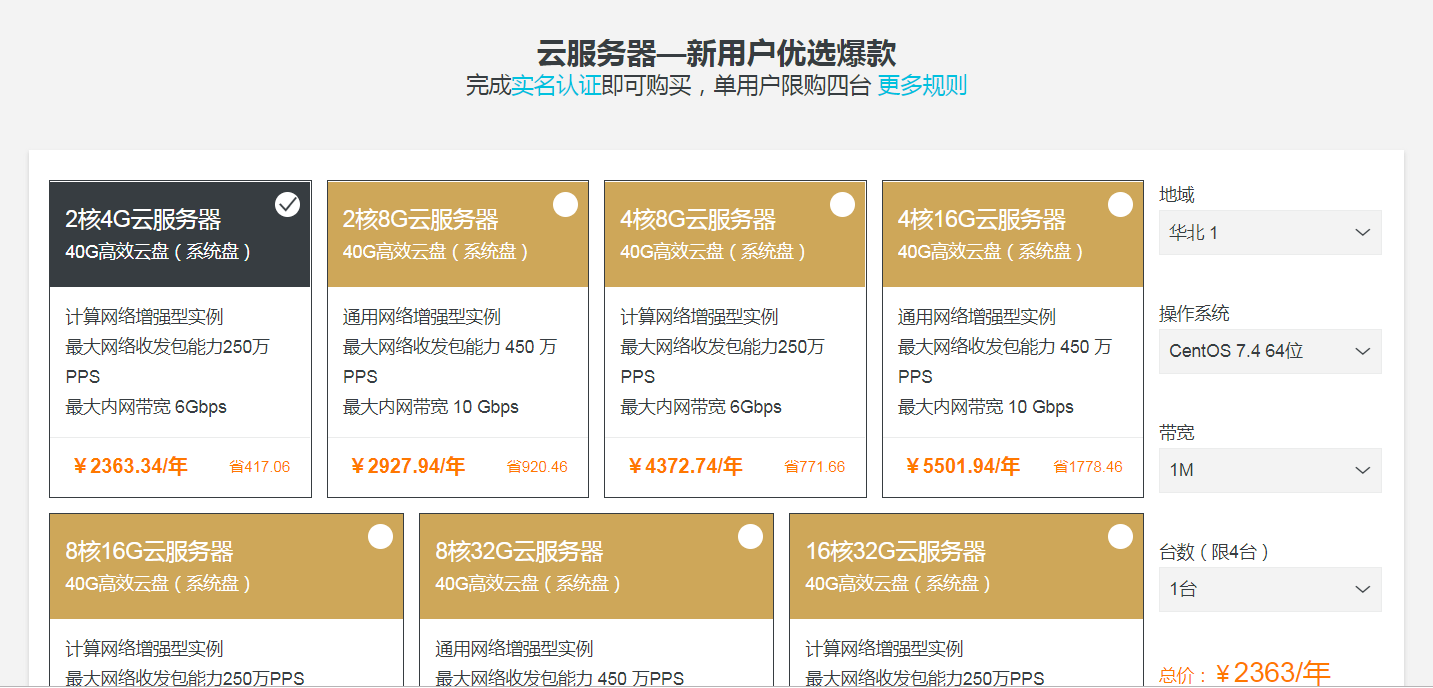Select the 4核8G云服务器 radio circle

(842, 205)
